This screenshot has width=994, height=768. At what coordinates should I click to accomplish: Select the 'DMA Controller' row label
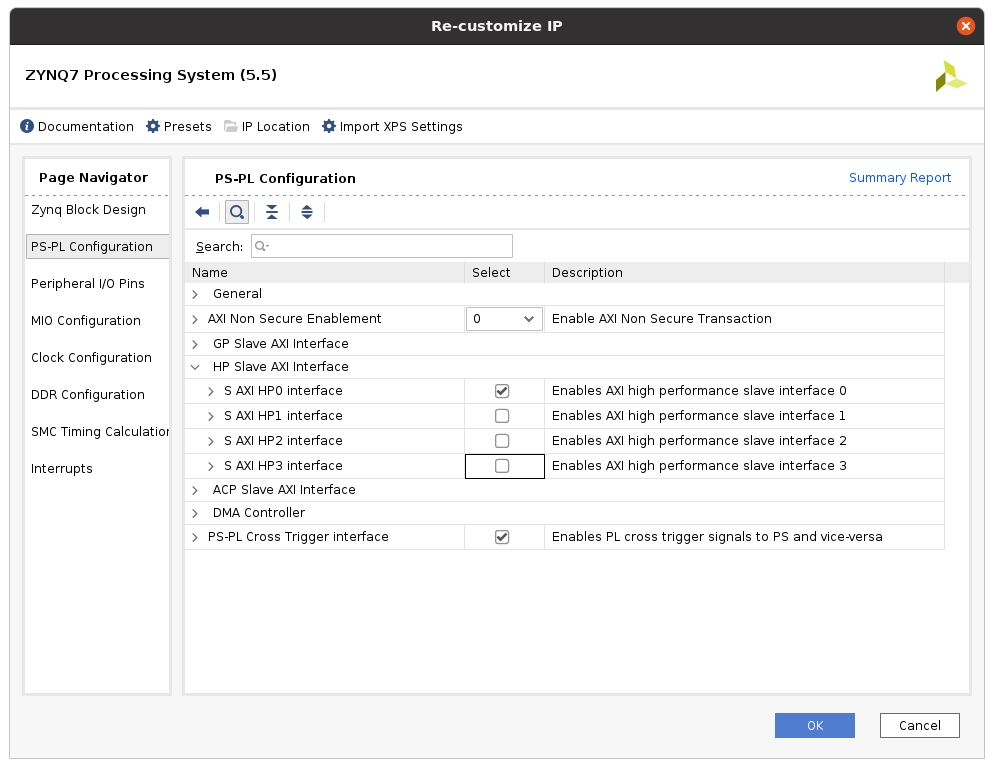point(259,512)
